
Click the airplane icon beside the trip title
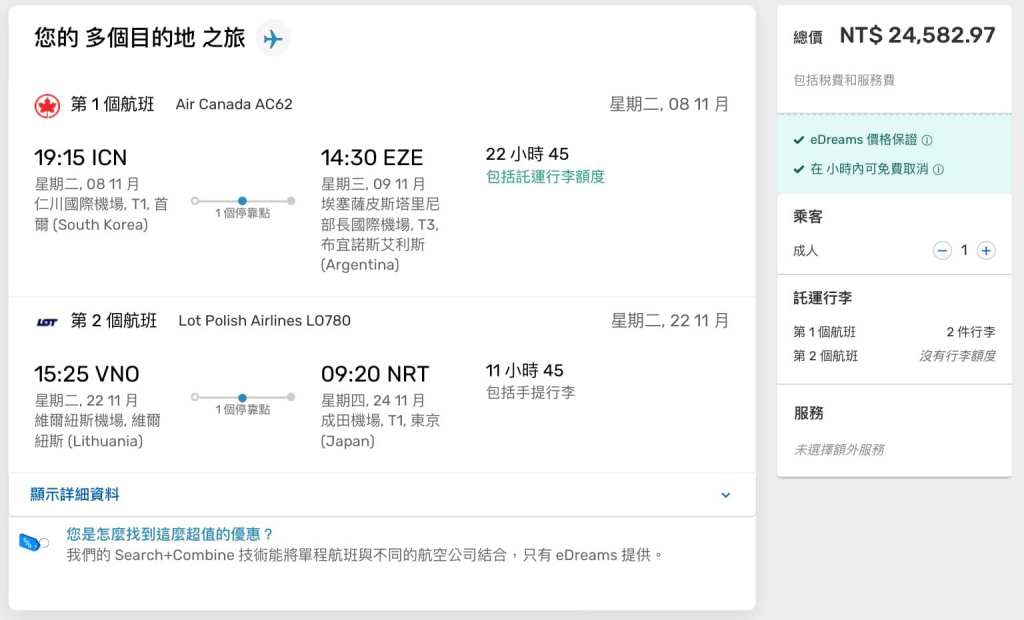pos(272,39)
